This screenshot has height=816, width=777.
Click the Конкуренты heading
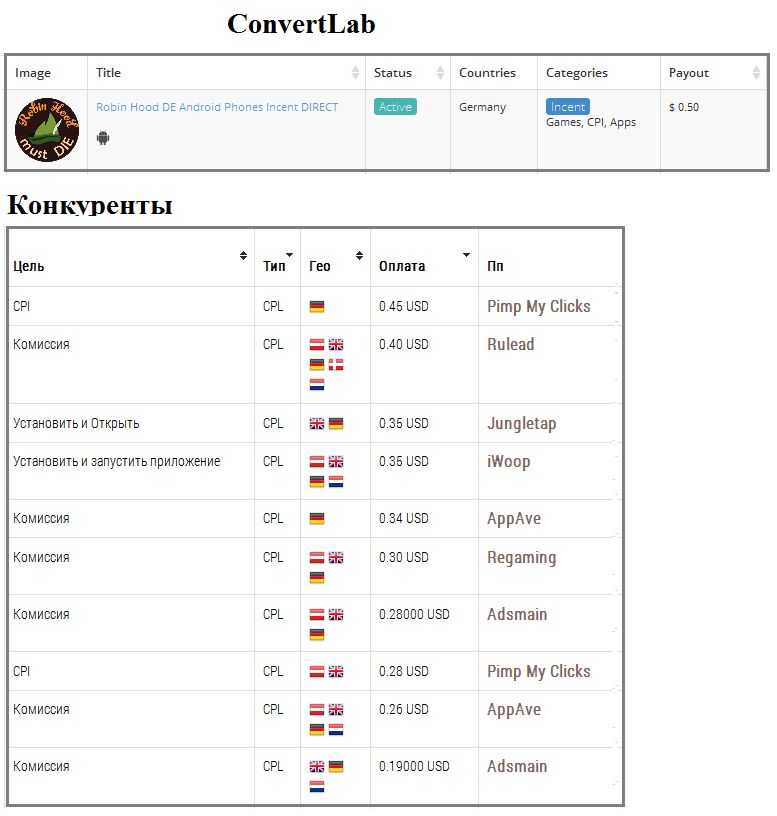[x=90, y=205]
